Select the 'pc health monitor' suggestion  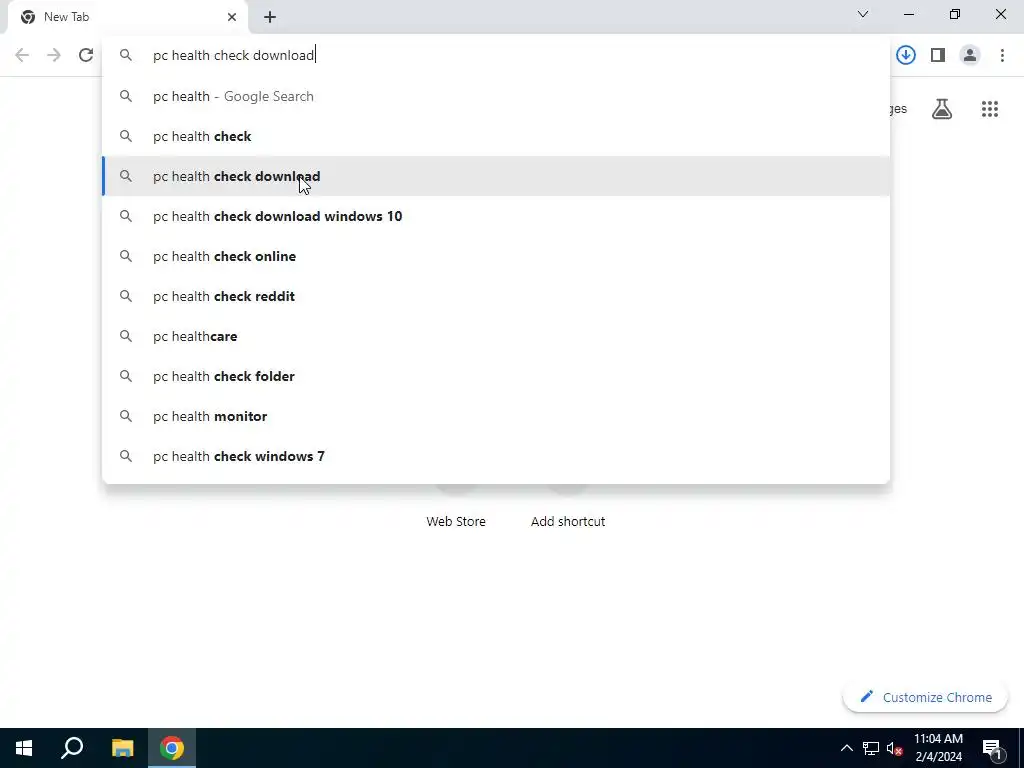click(496, 416)
